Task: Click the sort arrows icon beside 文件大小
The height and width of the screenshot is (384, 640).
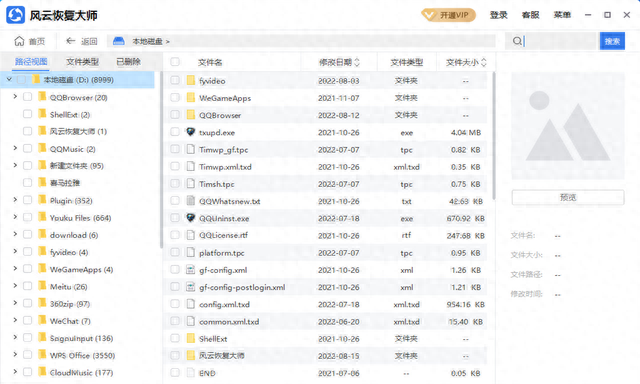Action: (x=484, y=62)
